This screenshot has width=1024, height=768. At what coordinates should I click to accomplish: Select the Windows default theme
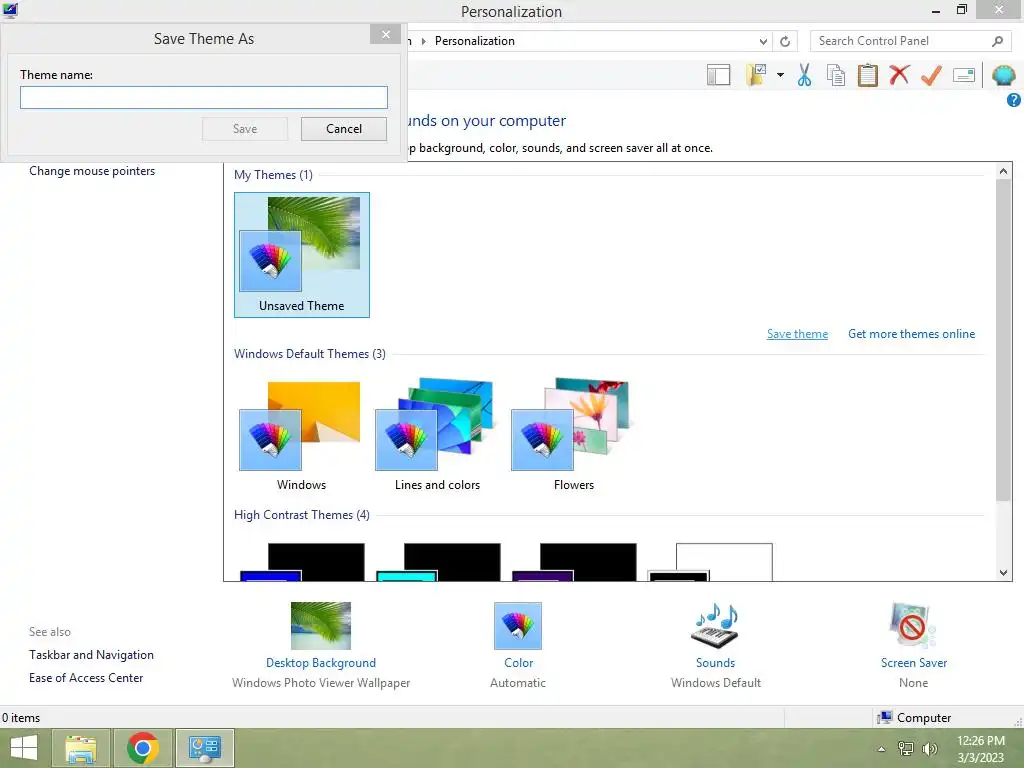coord(301,435)
